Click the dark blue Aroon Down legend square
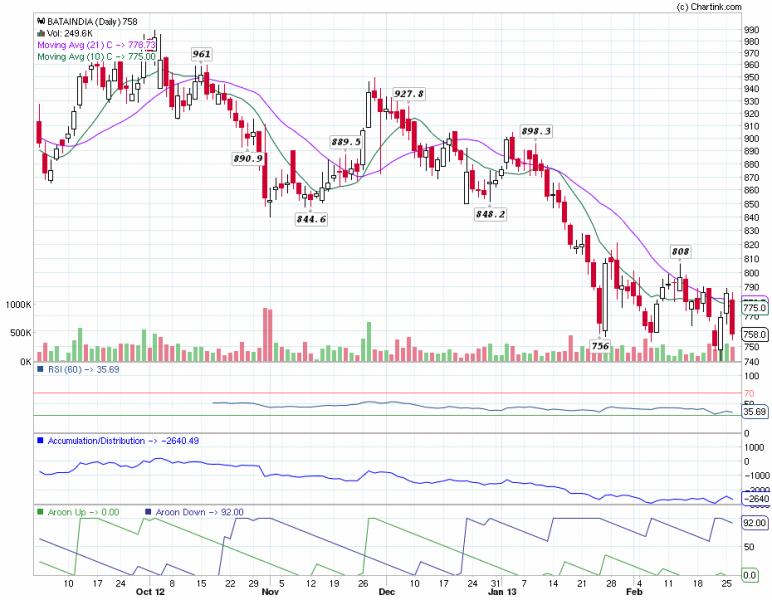 coord(148,512)
